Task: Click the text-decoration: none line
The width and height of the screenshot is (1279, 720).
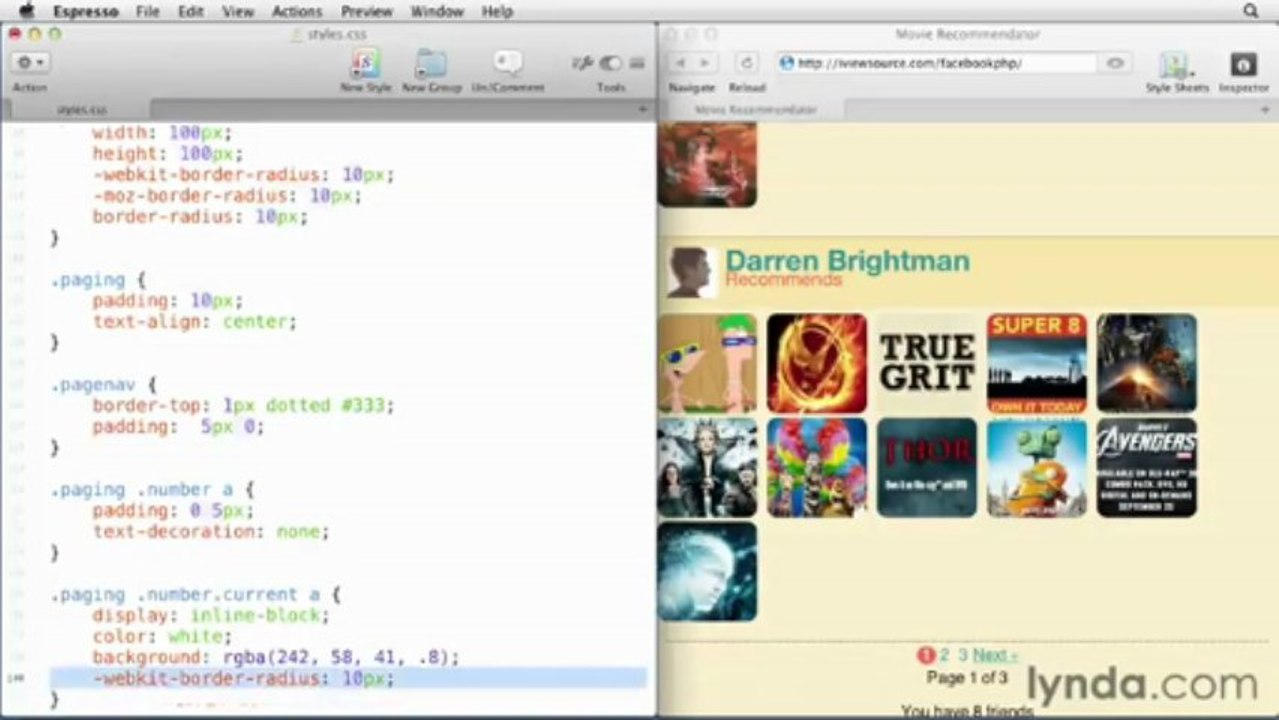Action: click(211, 531)
